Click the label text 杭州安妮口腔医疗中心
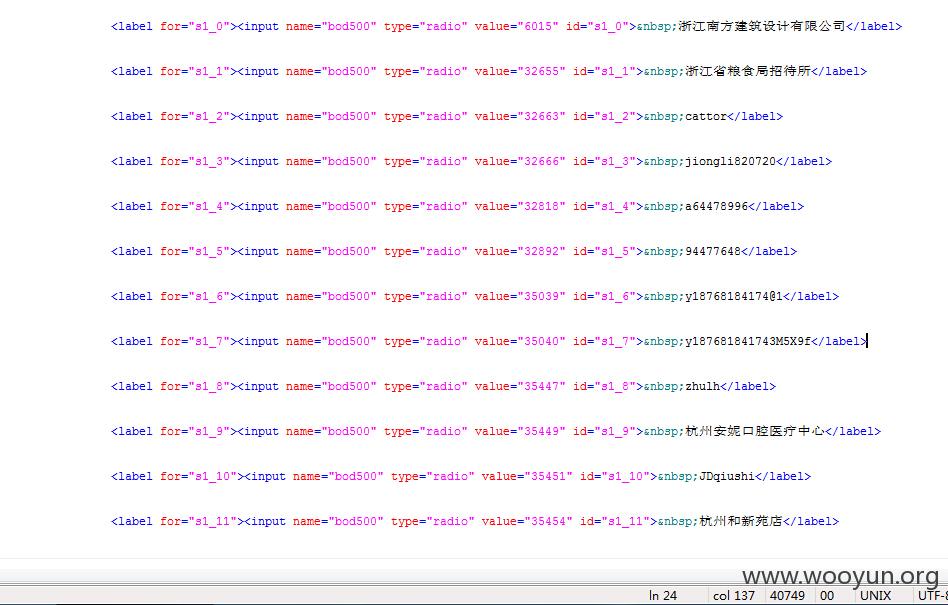 (755, 431)
